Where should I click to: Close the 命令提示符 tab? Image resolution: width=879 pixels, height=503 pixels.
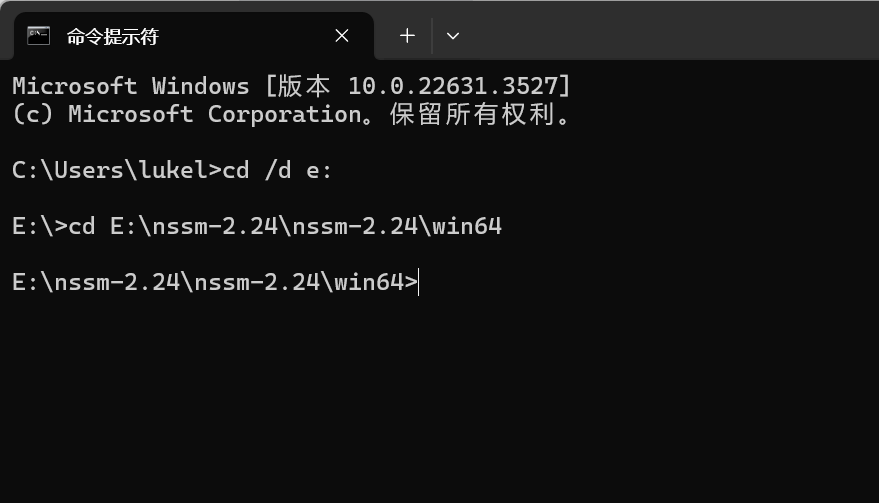point(342,36)
